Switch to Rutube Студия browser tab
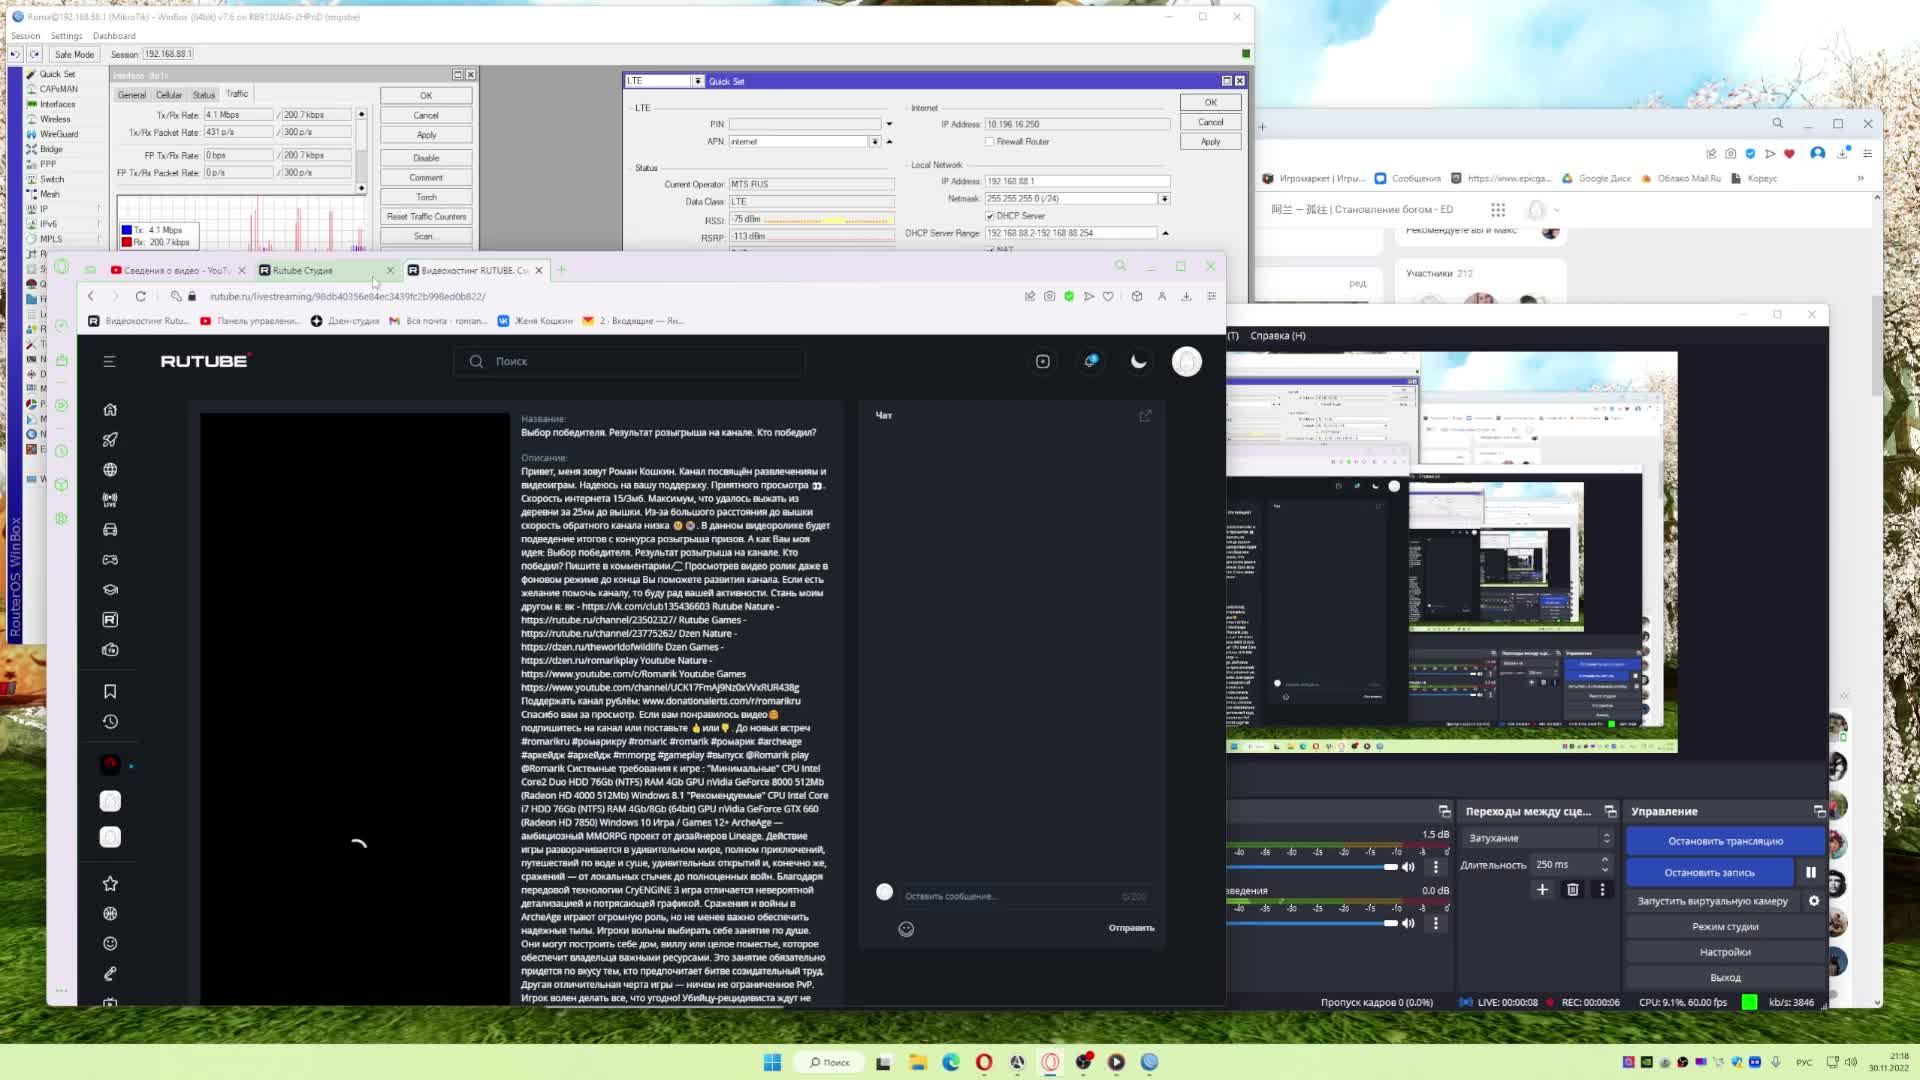Viewport: 1920px width, 1080px height. [318, 270]
